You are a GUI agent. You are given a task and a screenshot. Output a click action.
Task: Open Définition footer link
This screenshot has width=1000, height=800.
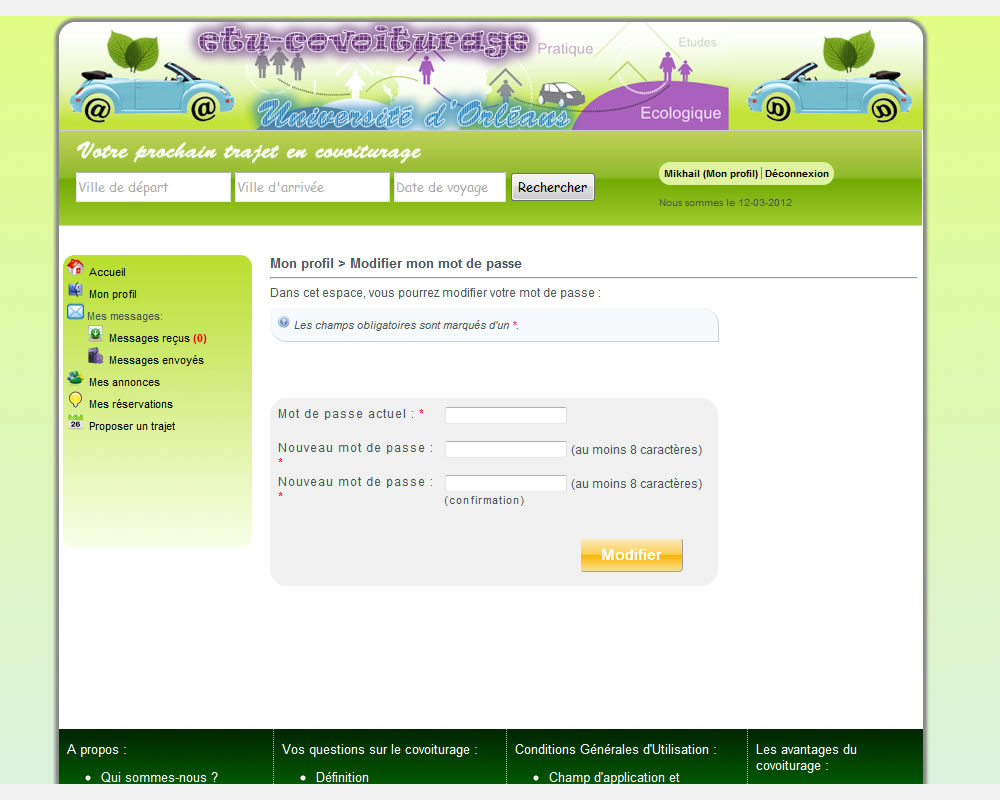pyautogui.click(x=342, y=777)
